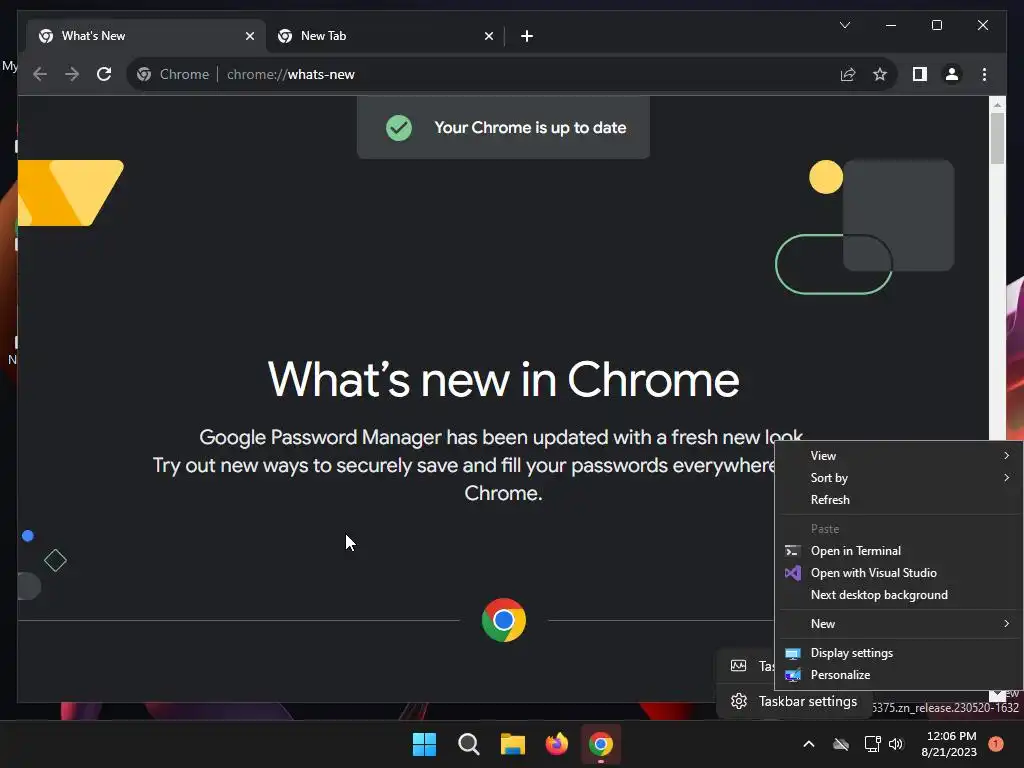Click the Chrome logo in the page center
1024x768 pixels.
[x=504, y=620]
